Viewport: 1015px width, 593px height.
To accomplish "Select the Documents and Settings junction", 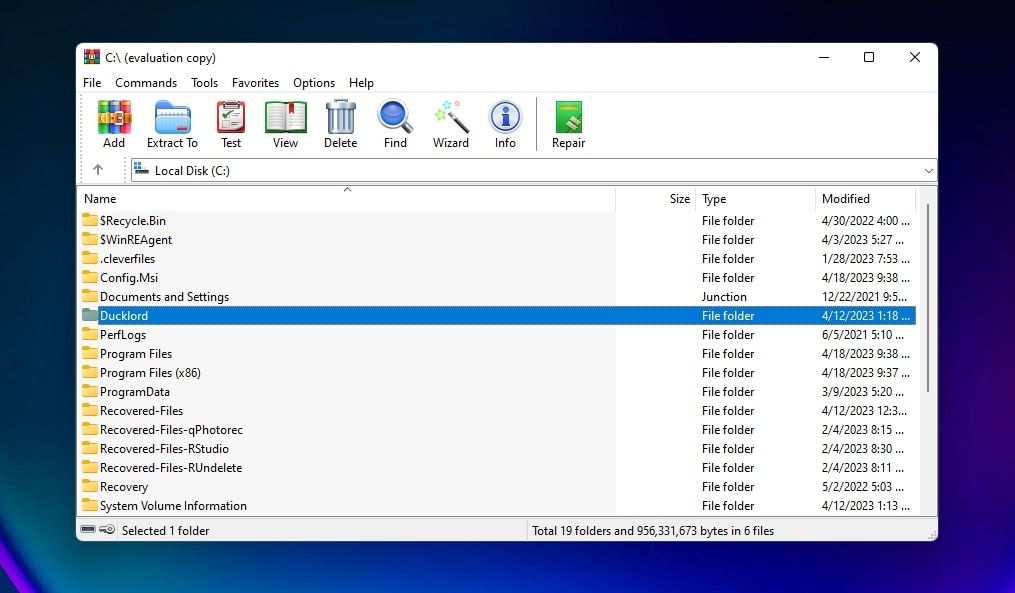I will tap(164, 296).
